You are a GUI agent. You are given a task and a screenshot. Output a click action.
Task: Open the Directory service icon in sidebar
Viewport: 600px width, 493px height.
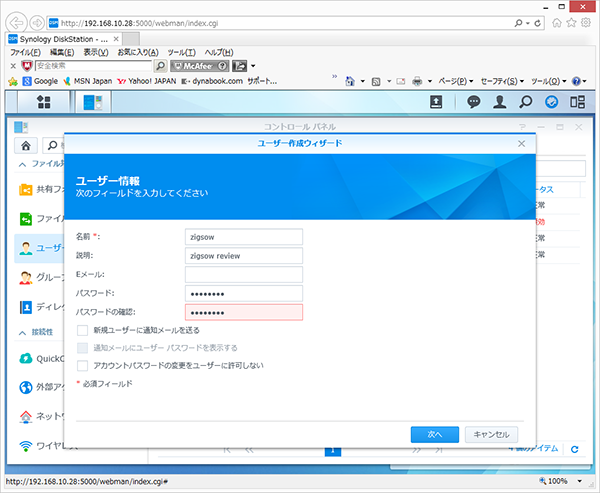[26, 307]
